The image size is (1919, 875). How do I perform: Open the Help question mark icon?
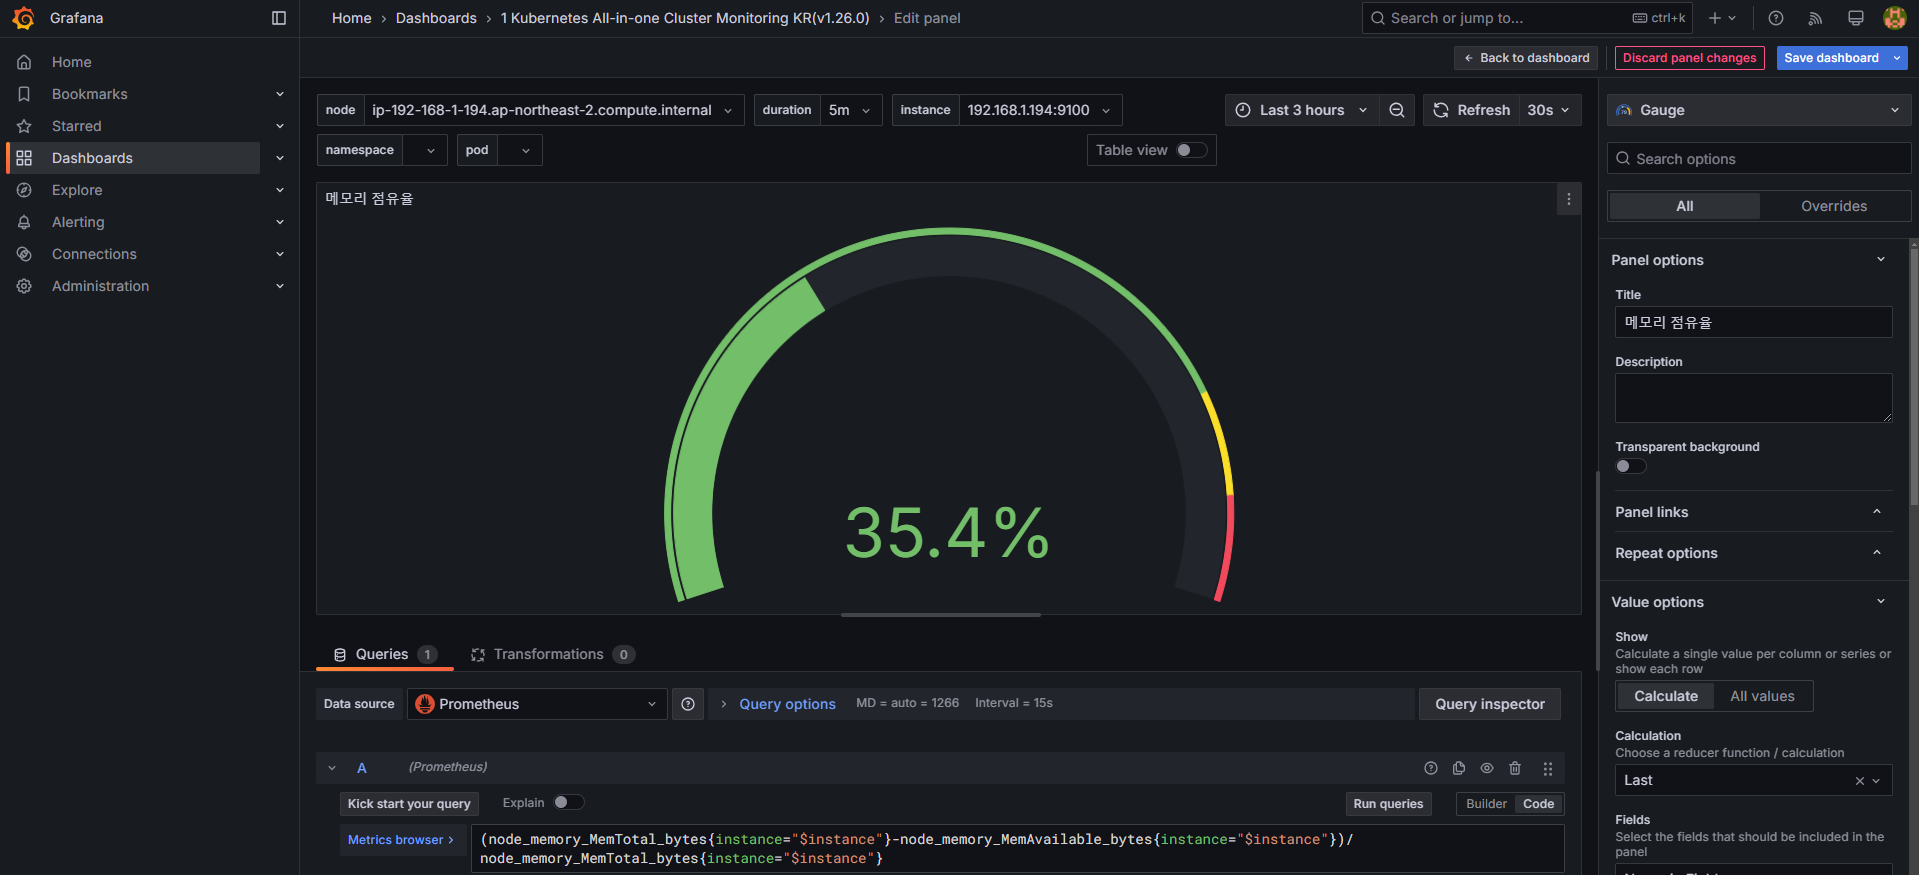[1776, 18]
